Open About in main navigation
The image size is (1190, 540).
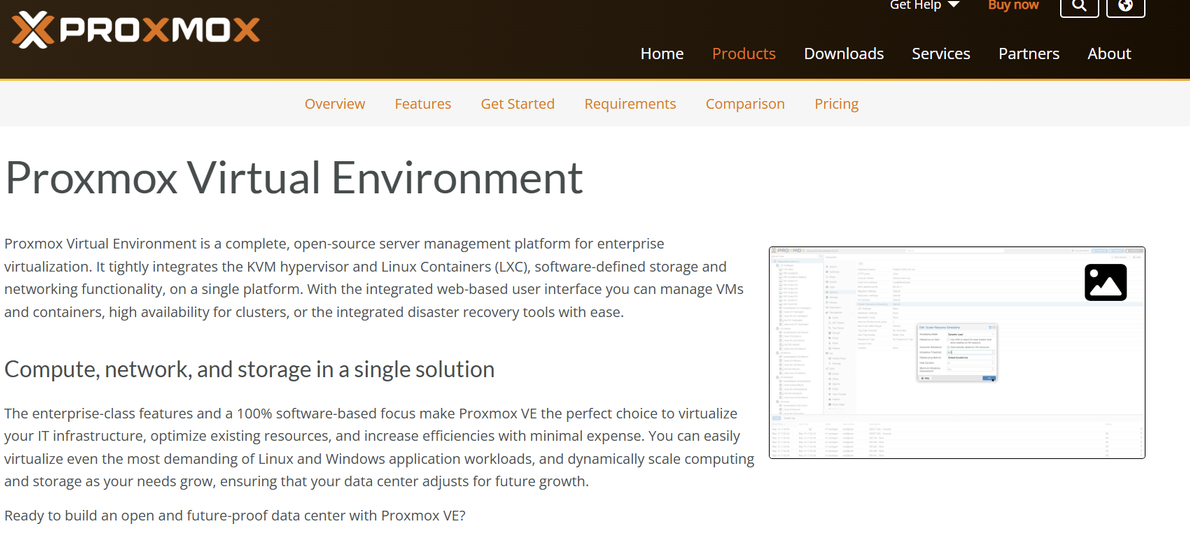pyautogui.click(x=1109, y=54)
